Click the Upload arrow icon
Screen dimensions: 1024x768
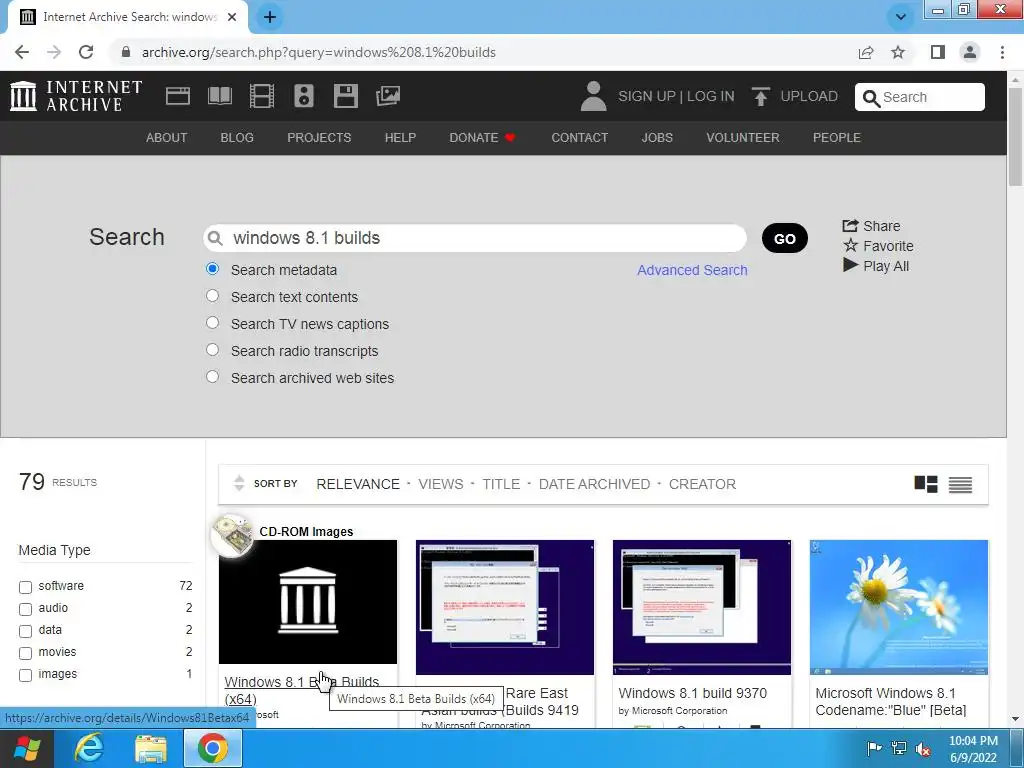click(x=760, y=96)
